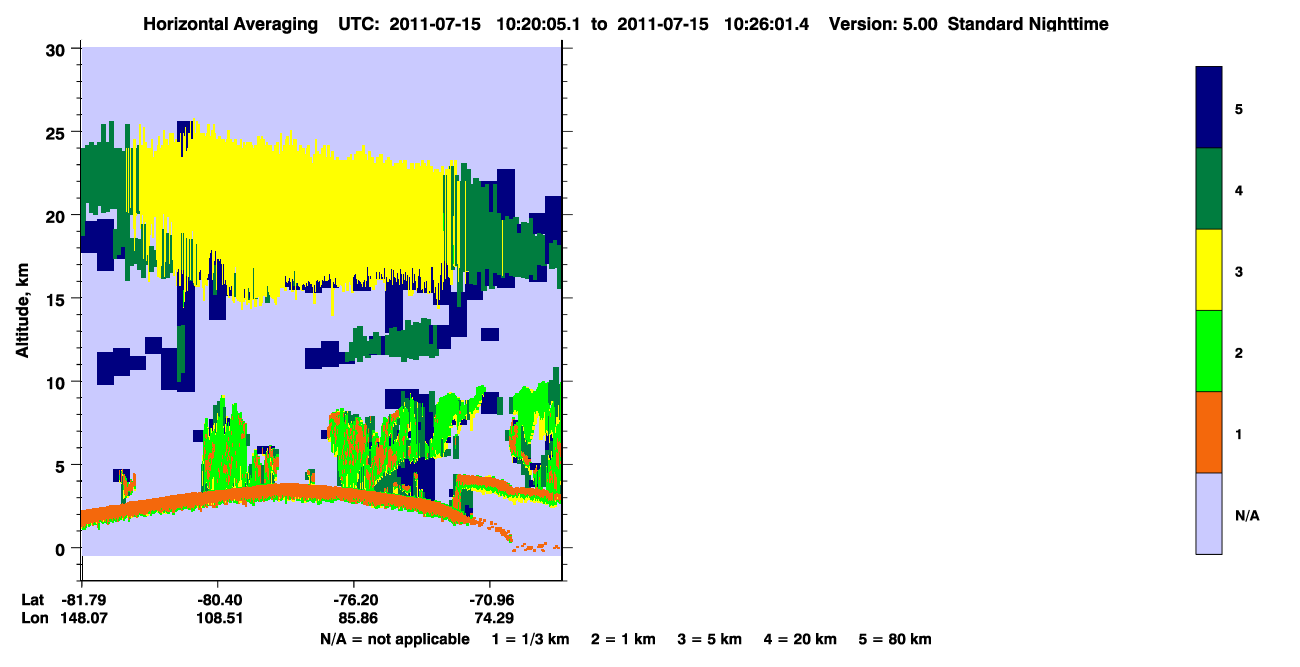Click the yellow level 3 color swatch

tap(1209, 270)
